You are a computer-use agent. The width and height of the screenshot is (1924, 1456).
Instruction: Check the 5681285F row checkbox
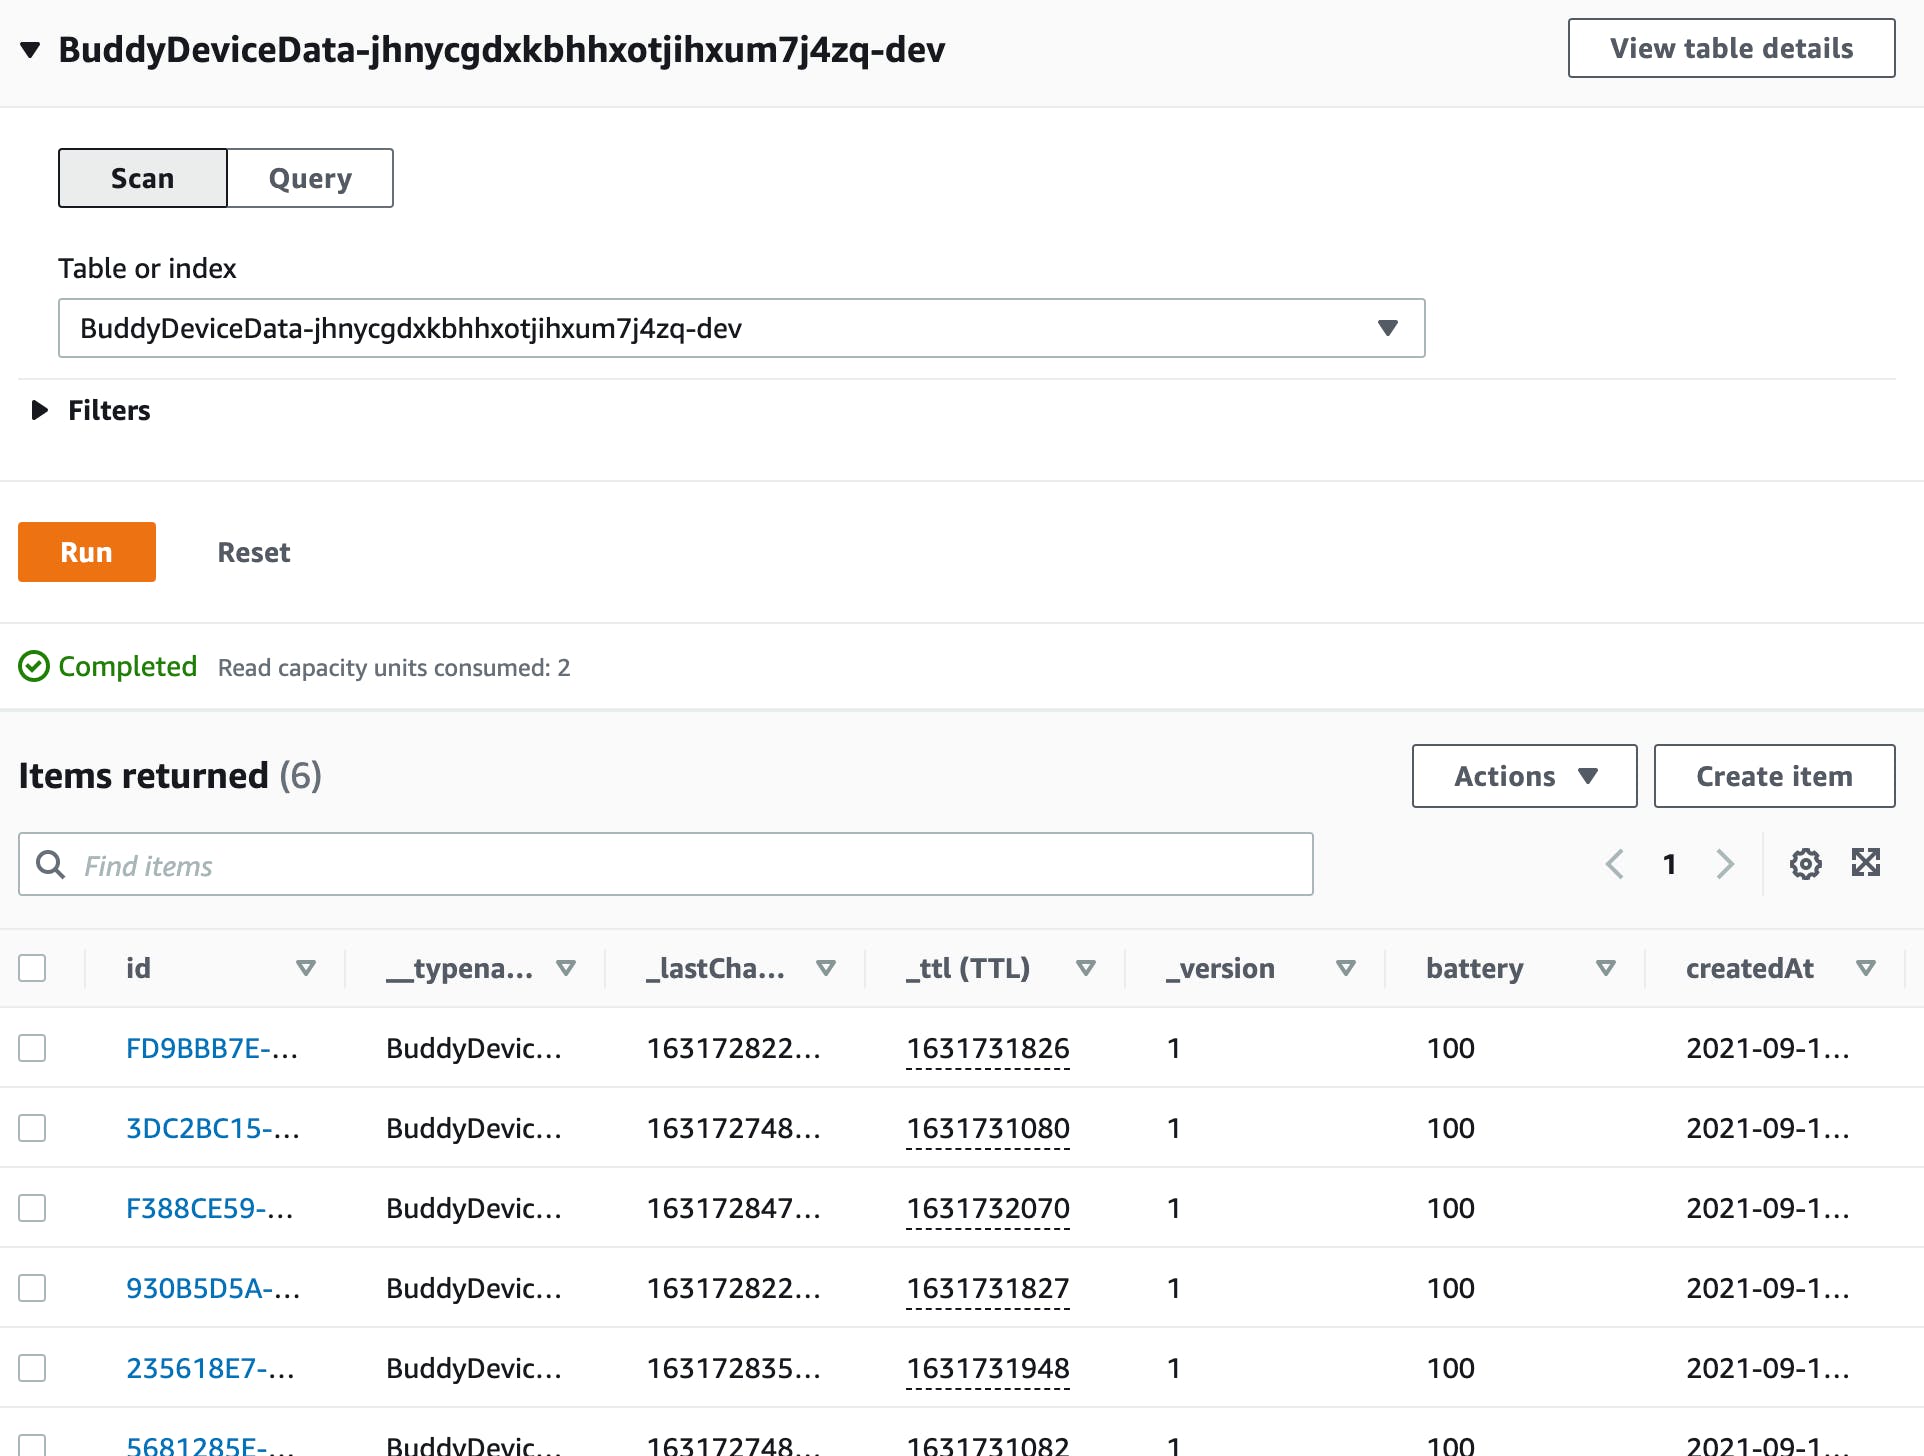[32, 1446]
